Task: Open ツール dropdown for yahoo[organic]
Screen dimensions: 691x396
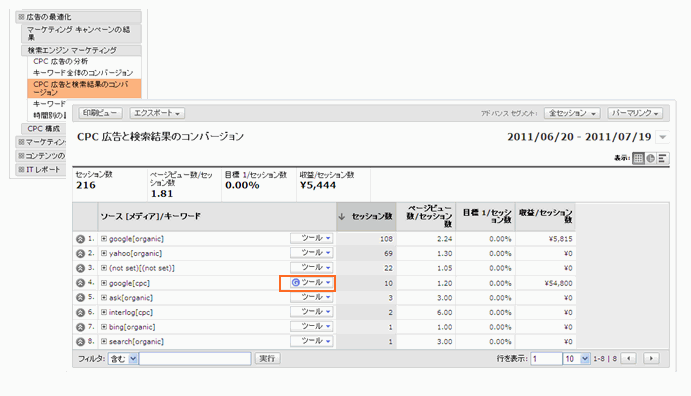Action: (x=312, y=253)
